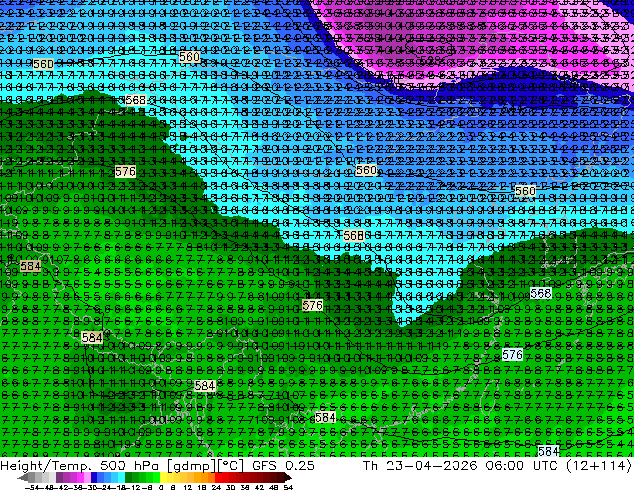Click the "[gdmp]" unit label
This screenshot has width=634, height=490.
point(192,466)
